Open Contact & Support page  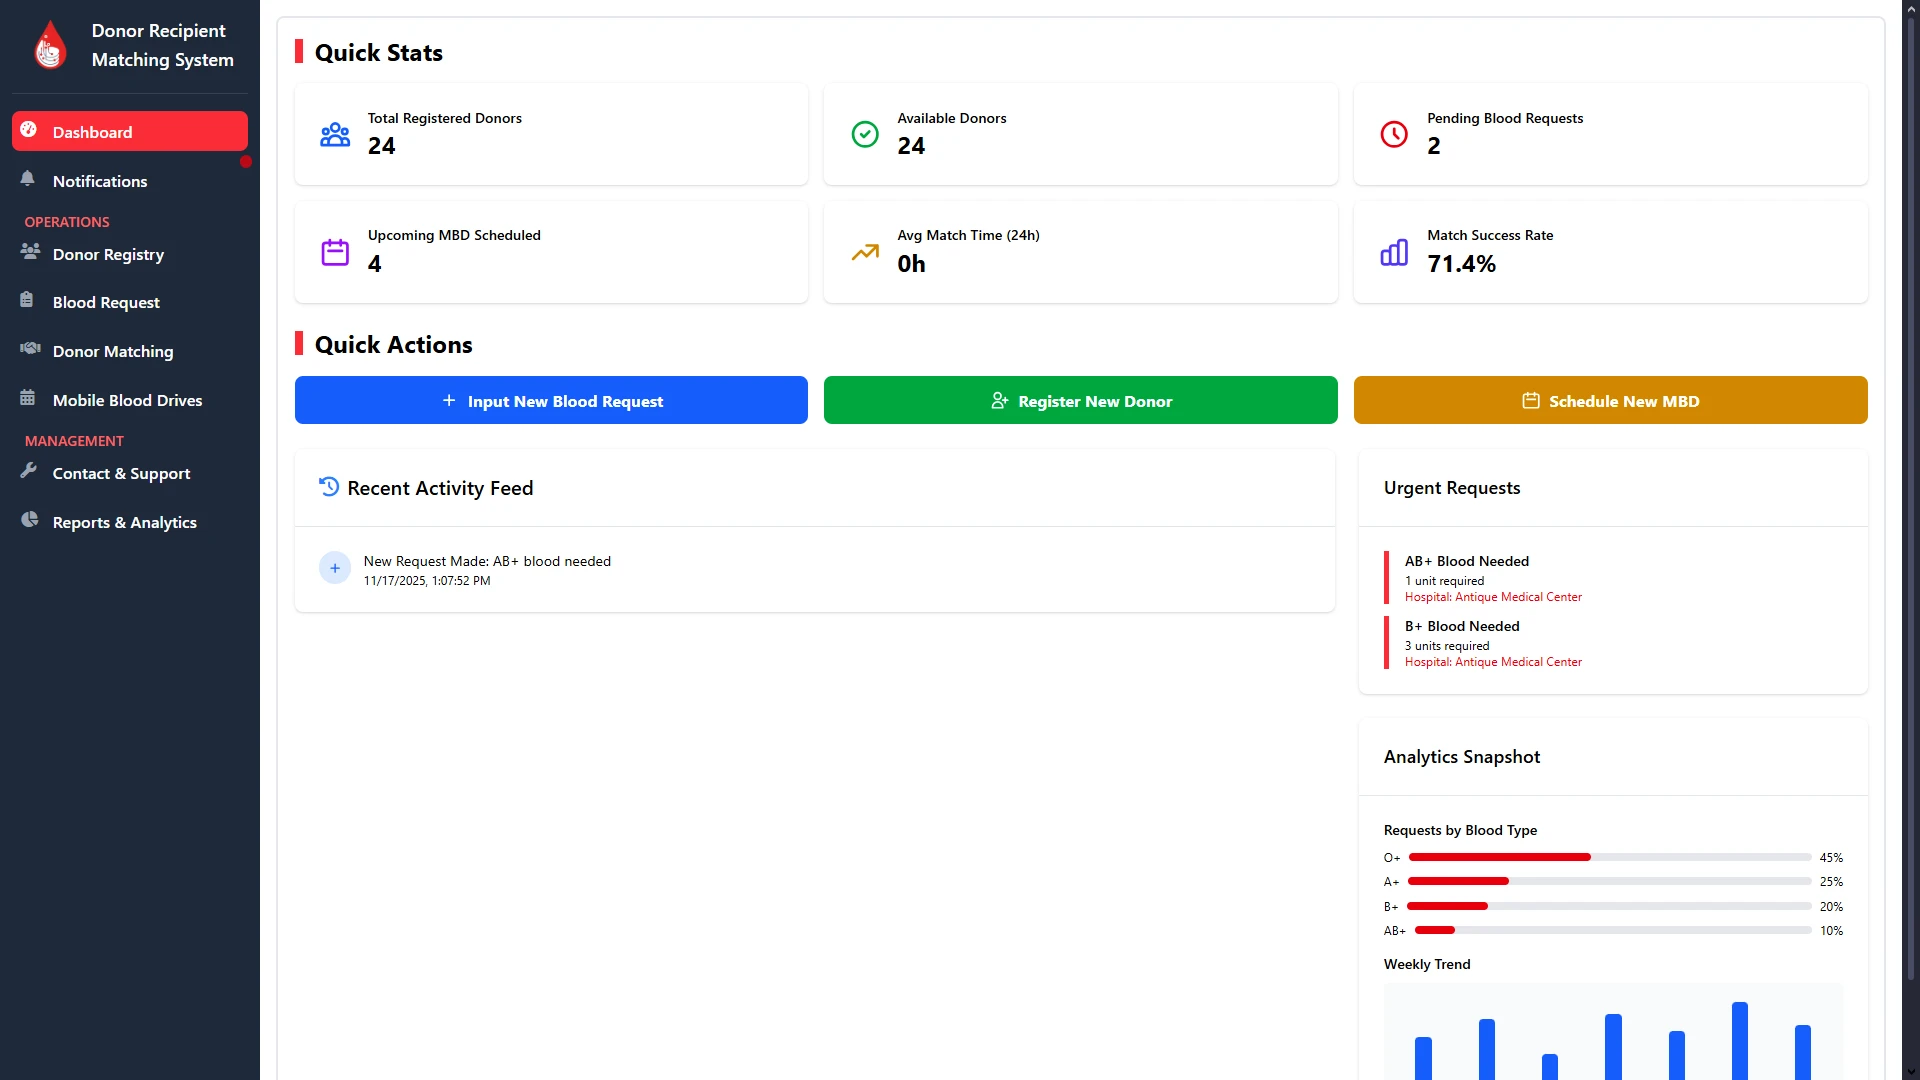[x=130, y=473]
